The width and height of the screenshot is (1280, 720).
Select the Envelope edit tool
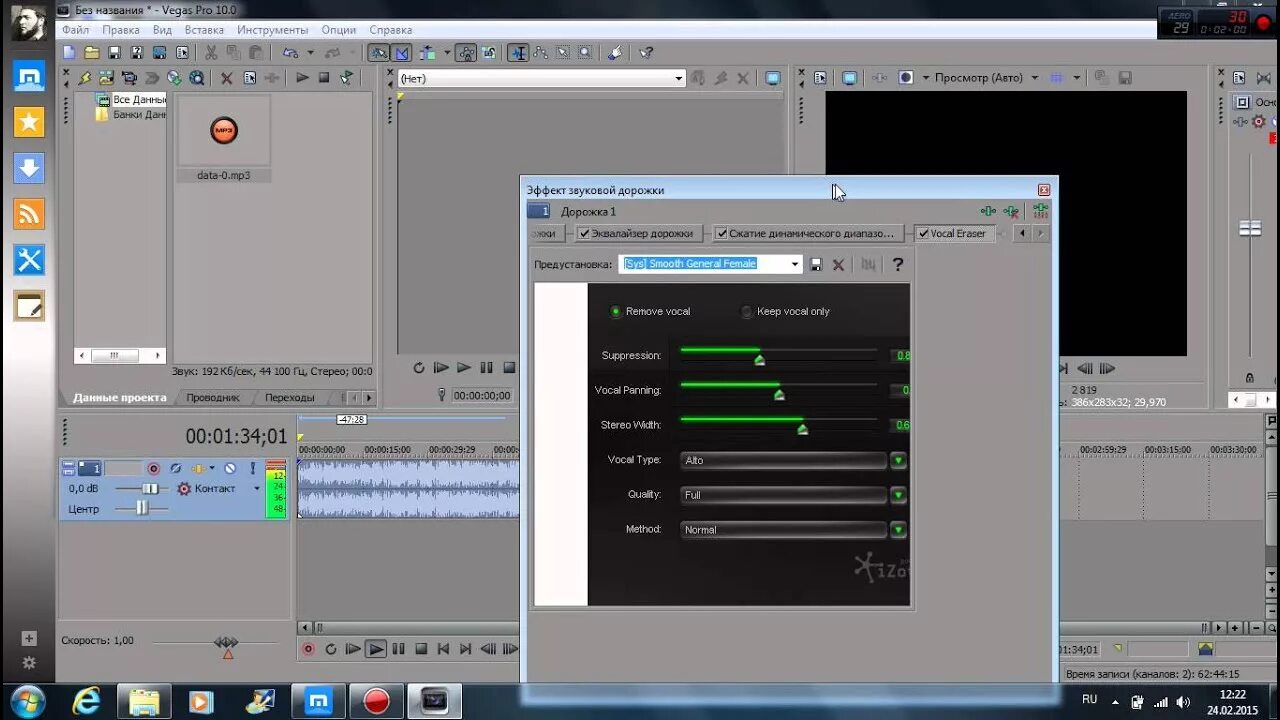pyautogui.click(x=540, y=53)
